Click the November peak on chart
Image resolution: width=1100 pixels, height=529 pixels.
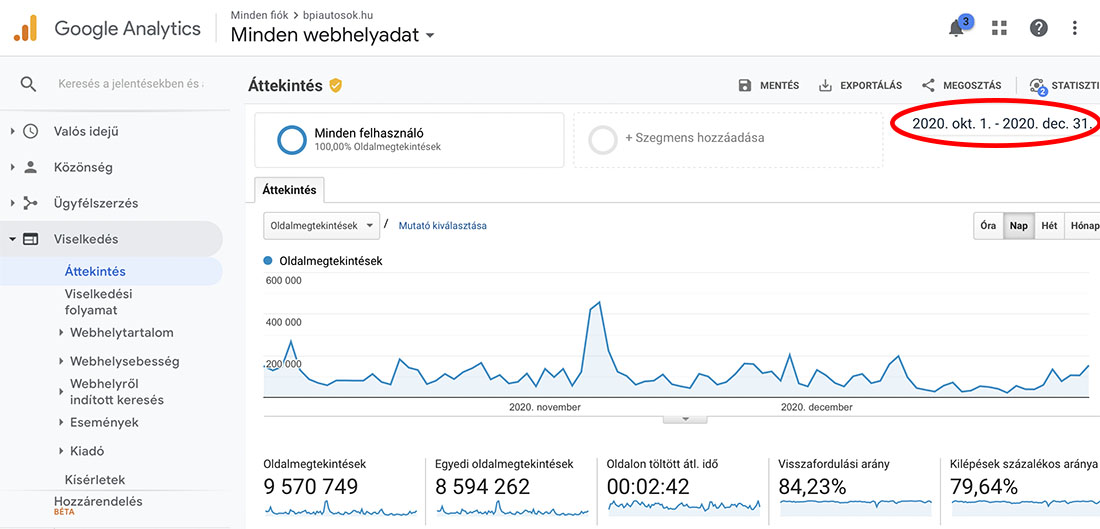click(598, 302)
